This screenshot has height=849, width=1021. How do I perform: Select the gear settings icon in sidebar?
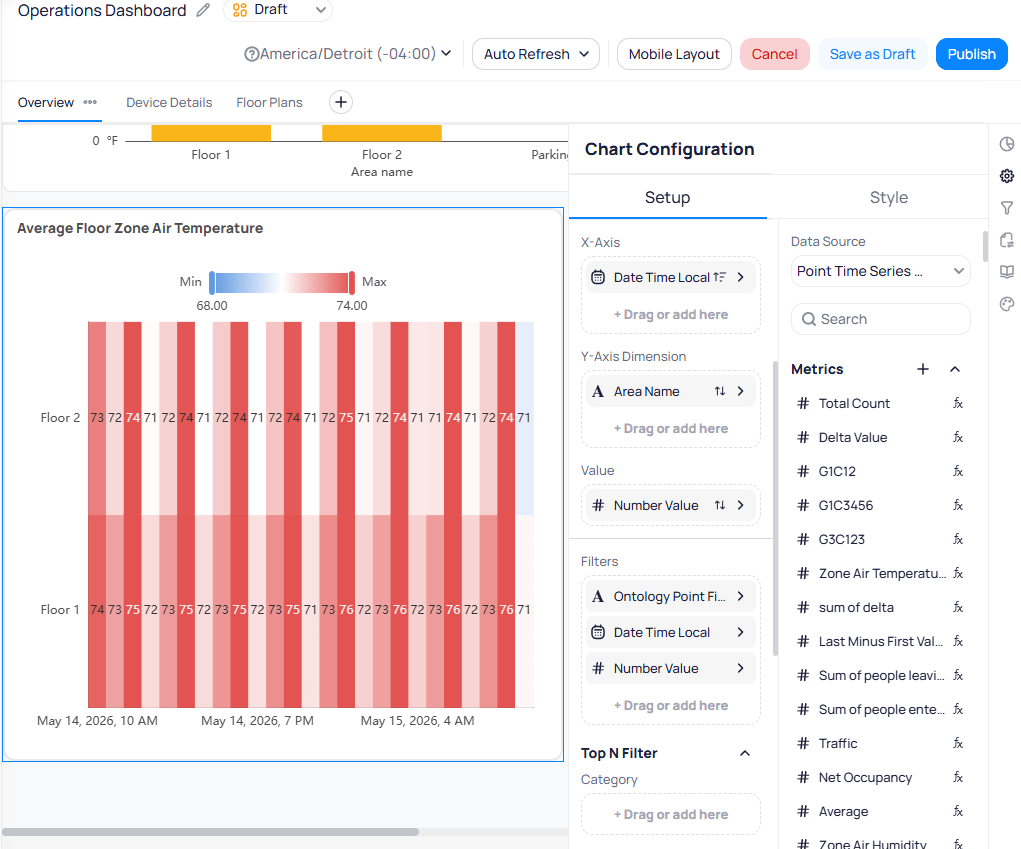pos(1007,176)
